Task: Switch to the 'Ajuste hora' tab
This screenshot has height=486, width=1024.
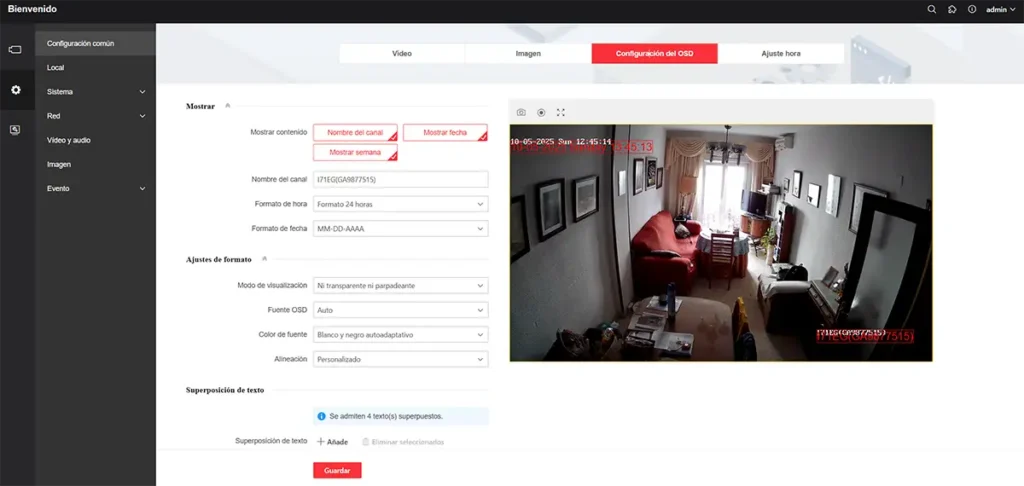Action: point(780,53)
